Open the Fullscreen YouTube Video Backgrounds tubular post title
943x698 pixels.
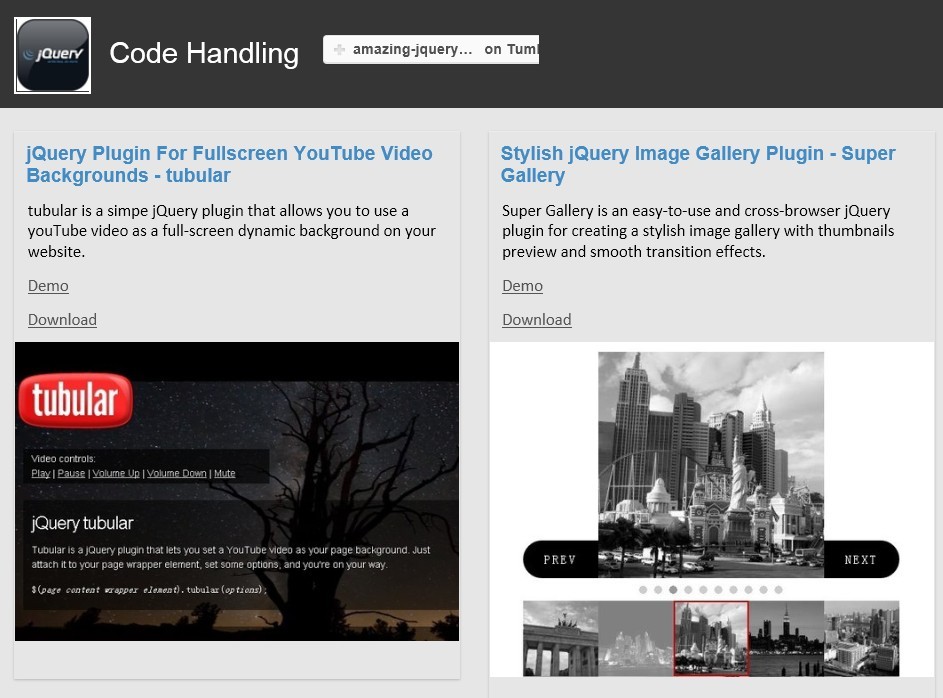click(x=229, y=164)
